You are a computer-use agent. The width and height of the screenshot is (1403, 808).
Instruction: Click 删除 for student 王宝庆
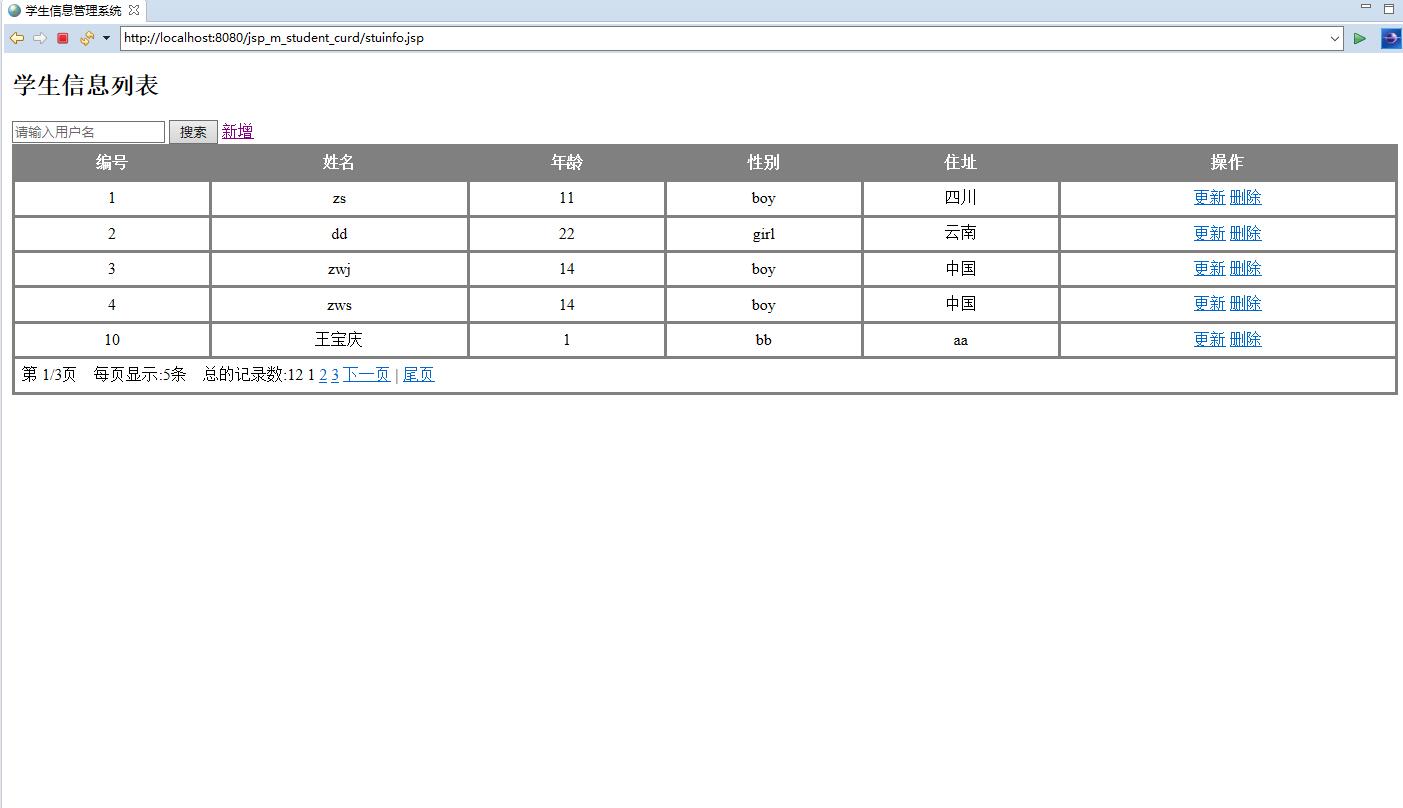(x=1245, y=339)
